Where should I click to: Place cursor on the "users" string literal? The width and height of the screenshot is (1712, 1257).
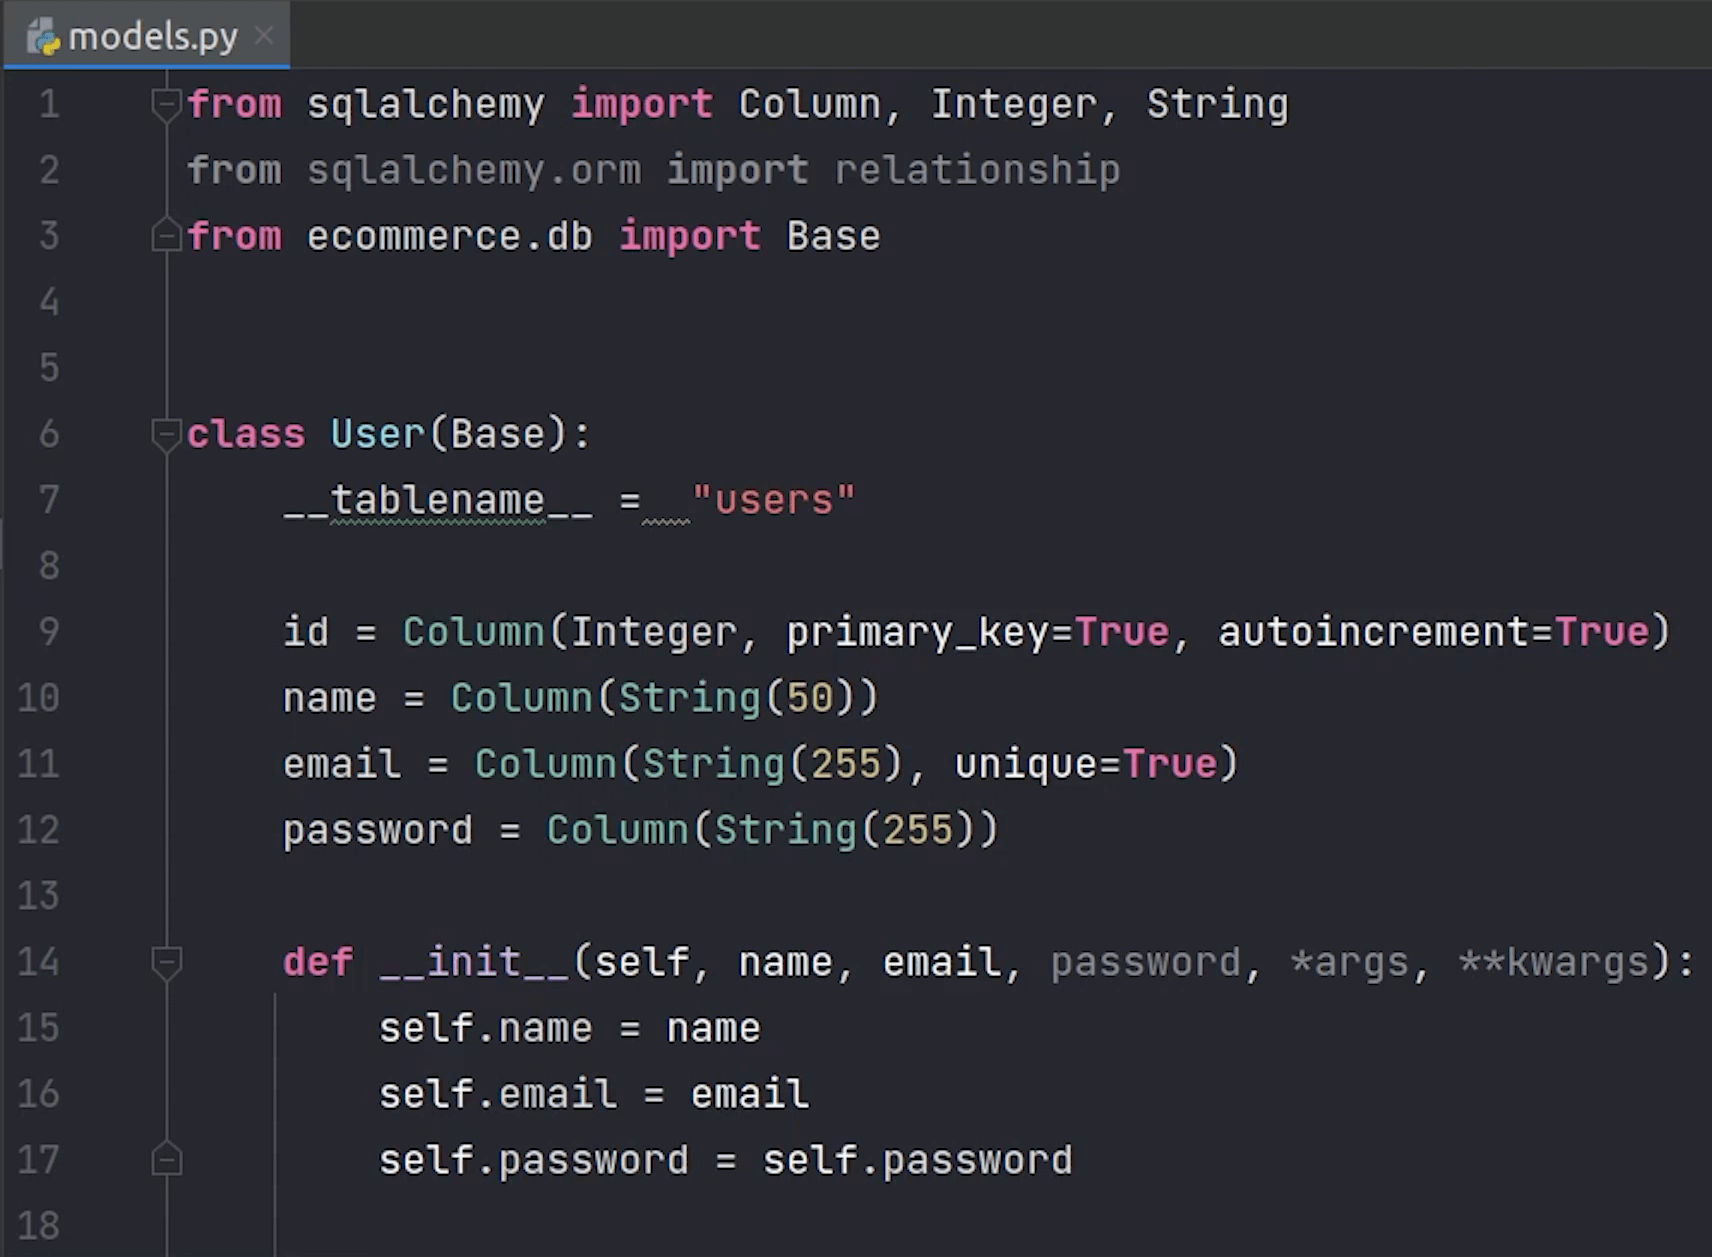point(774,500)
